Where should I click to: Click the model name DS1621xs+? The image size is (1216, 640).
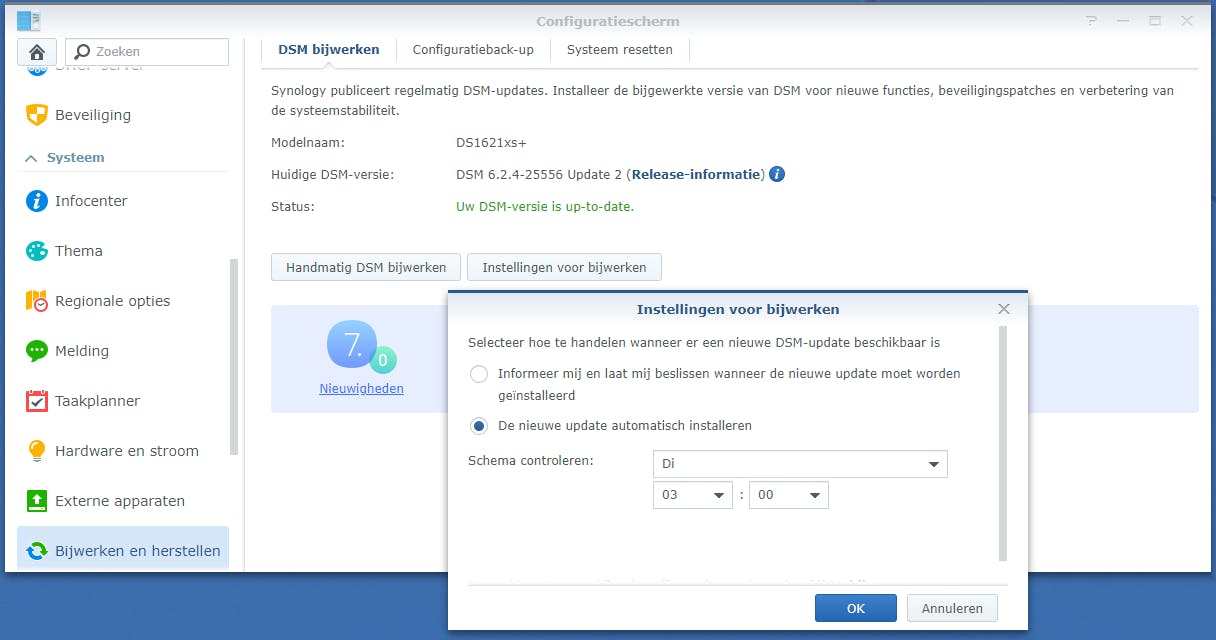(x=491, y=143)
